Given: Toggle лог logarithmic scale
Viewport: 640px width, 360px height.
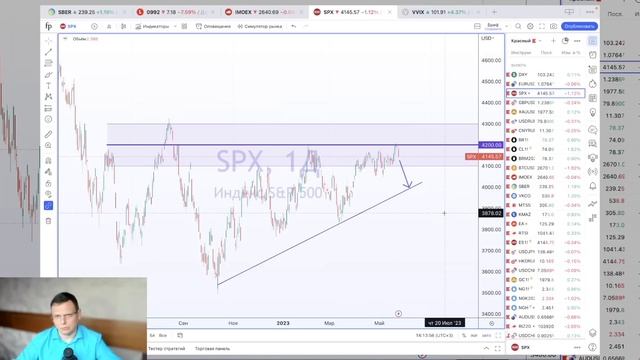Looking at the screenshot, I should [474, 336].
